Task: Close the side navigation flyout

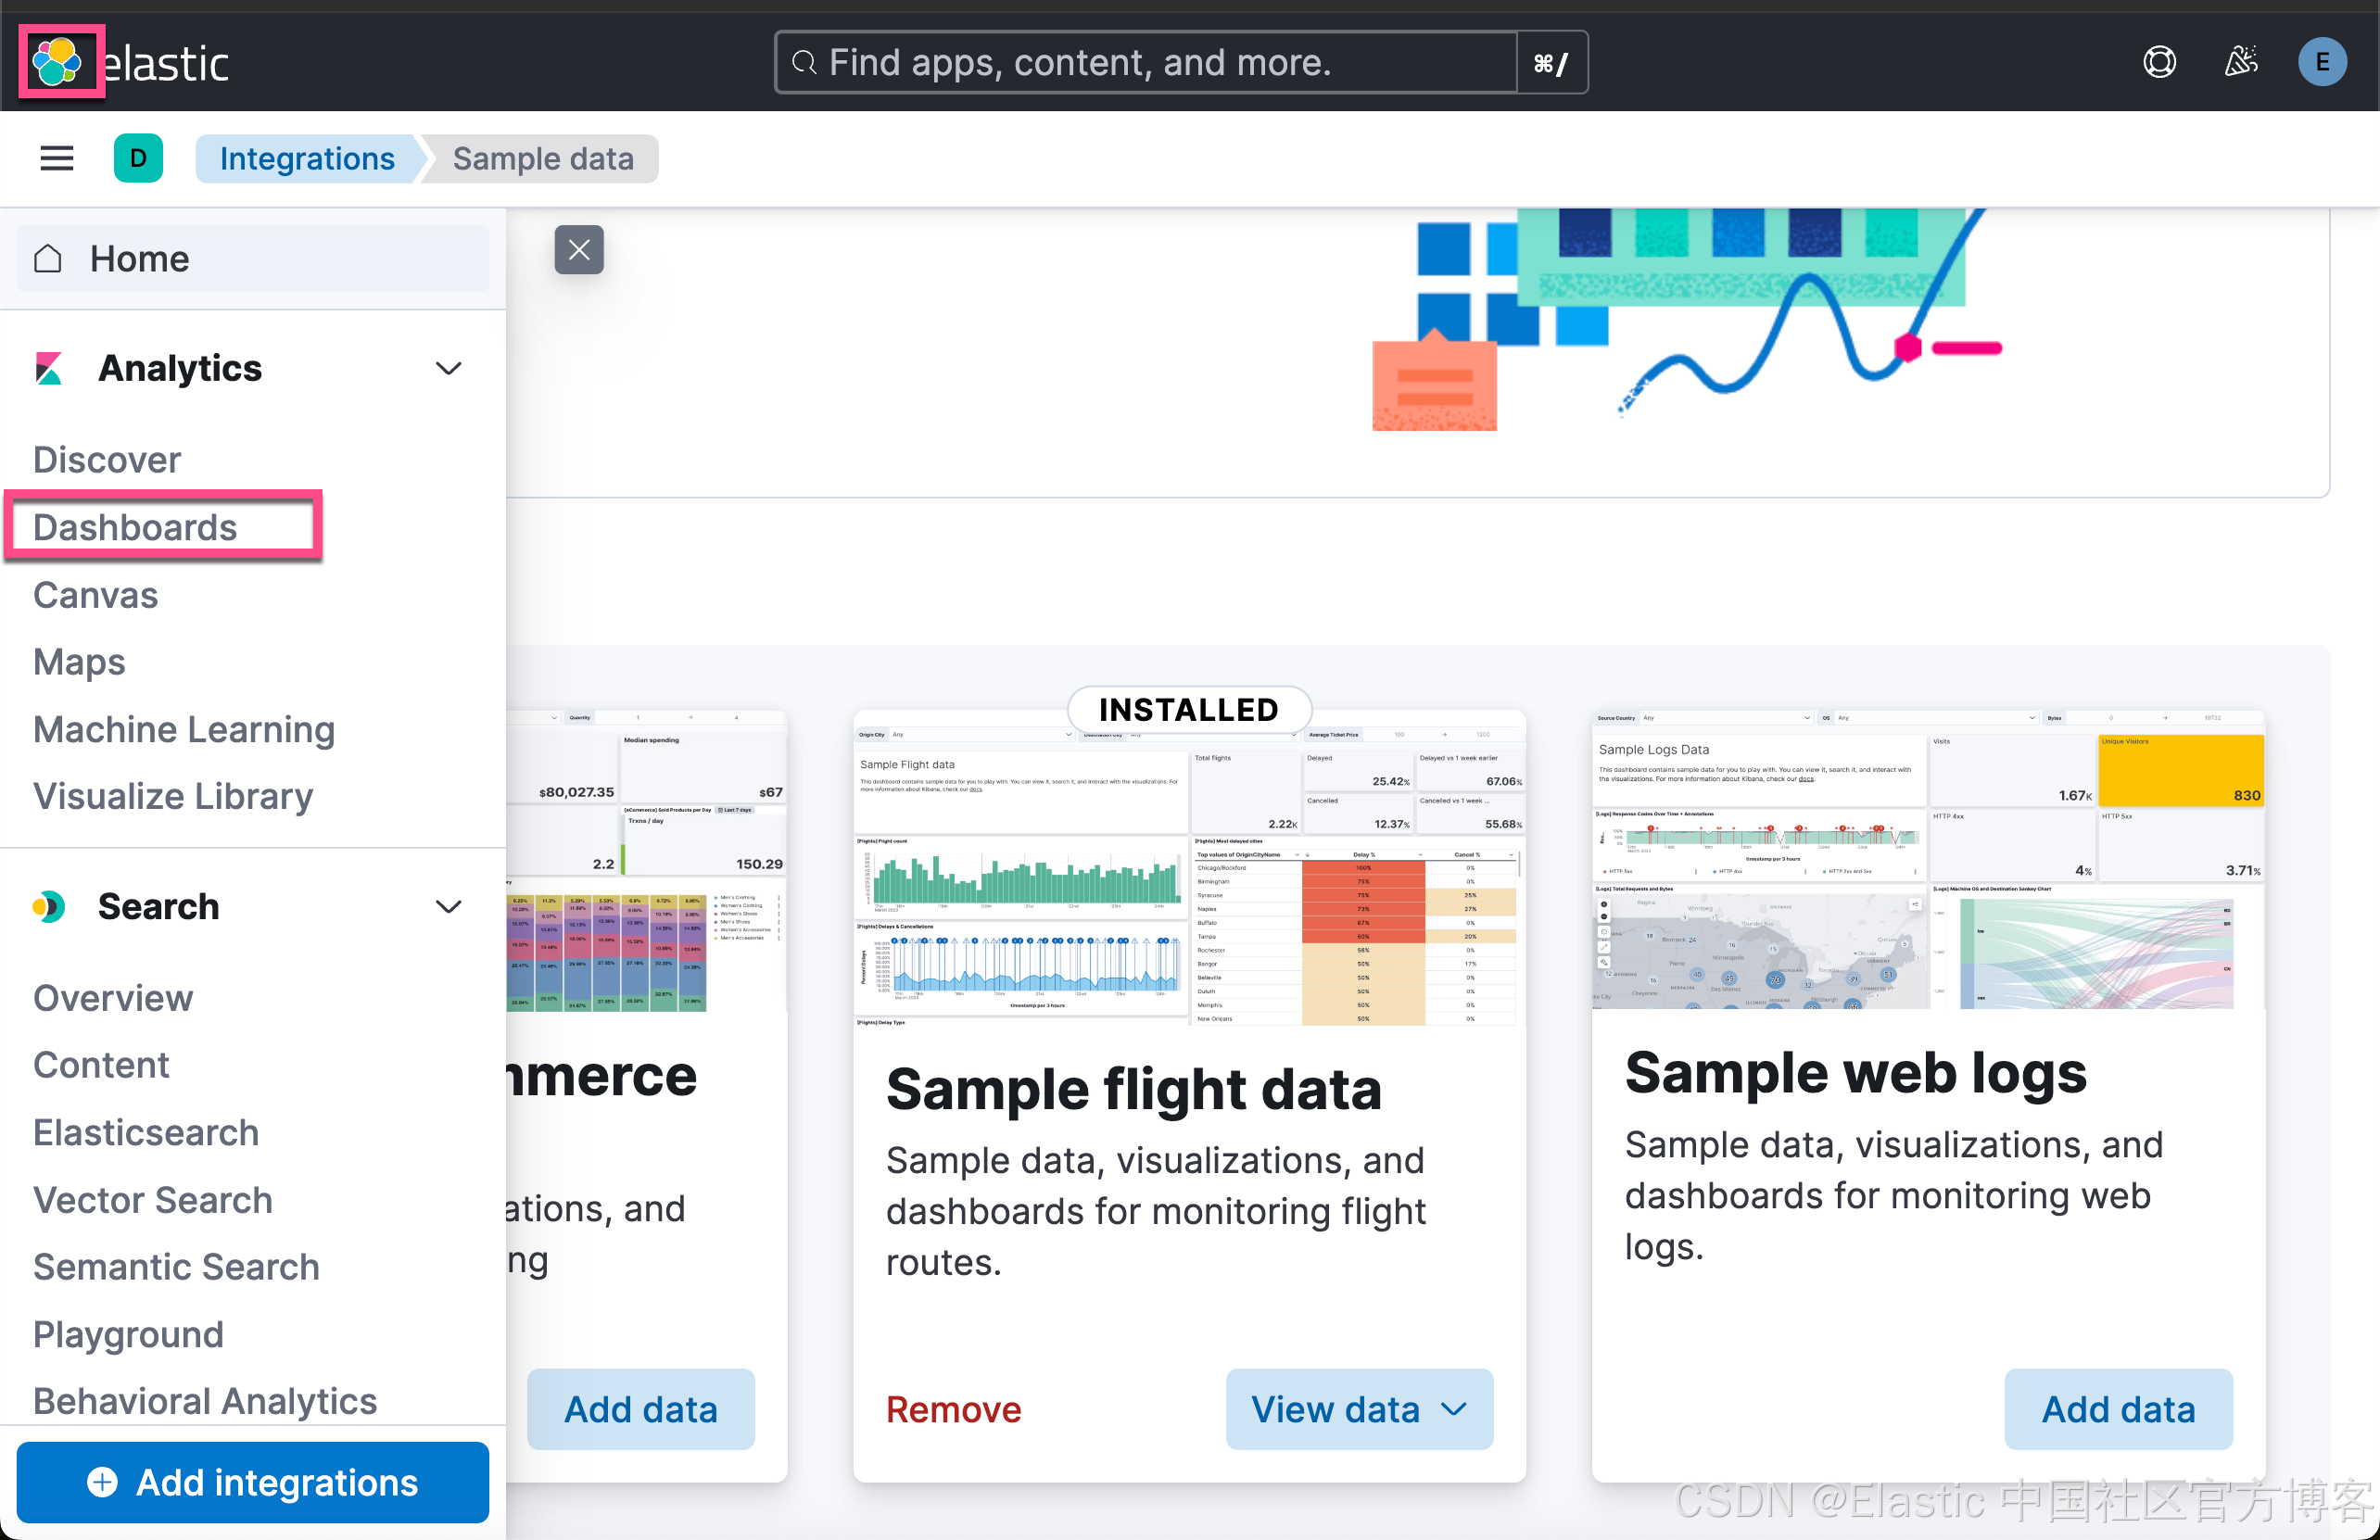Action: point(579,250)
